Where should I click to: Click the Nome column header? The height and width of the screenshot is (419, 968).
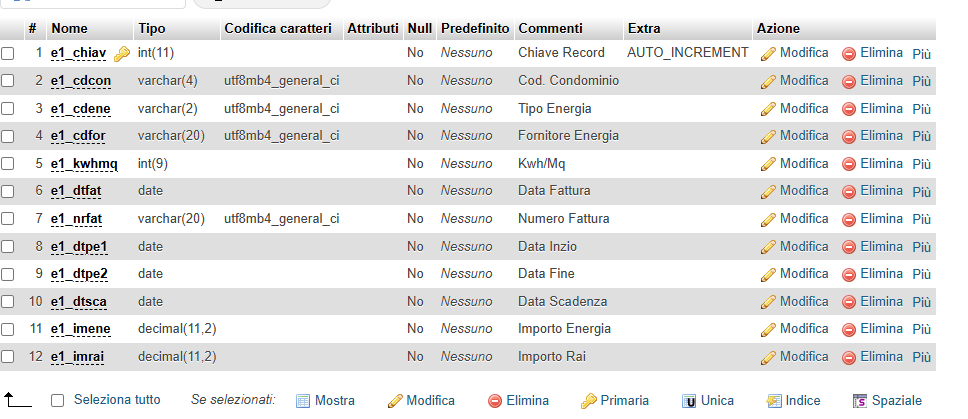point(69,28)
